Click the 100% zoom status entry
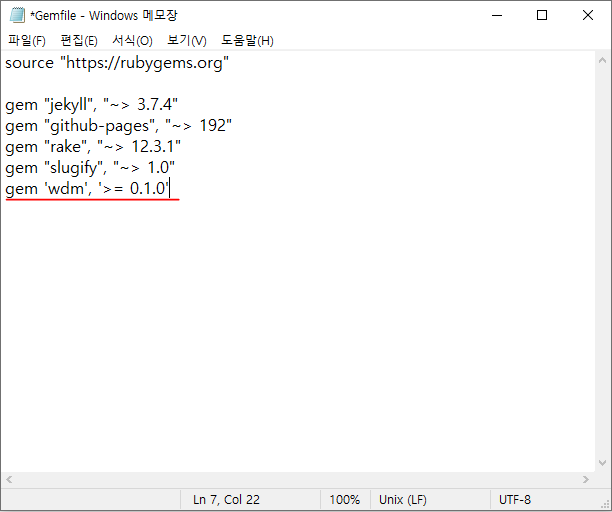This screenshot has height=512, width=612. coord(345,500)
